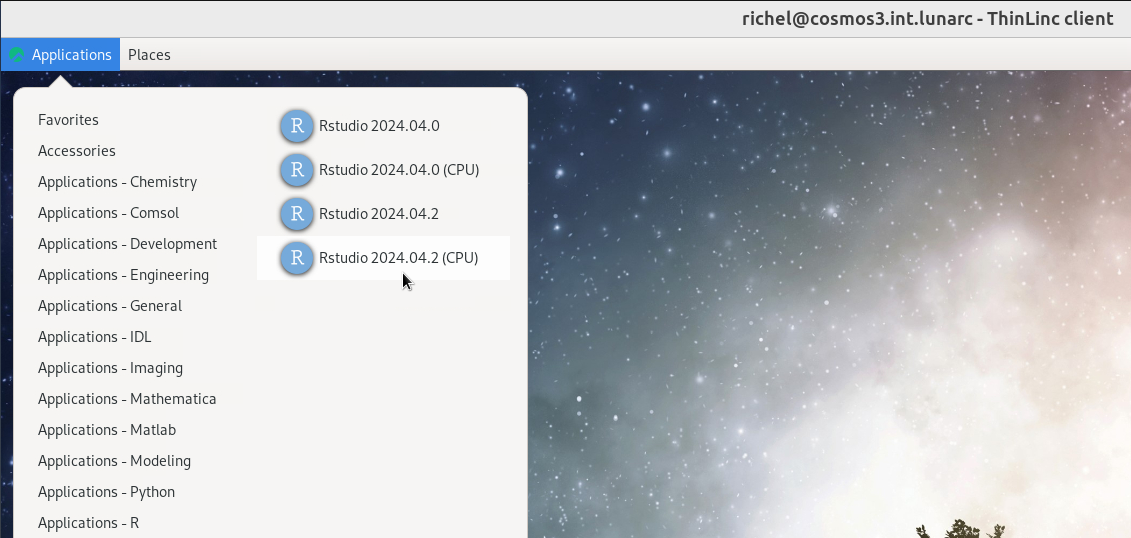Open Applications - Development category
This screenshot has height=538, width=1131.
click(128, 244)
